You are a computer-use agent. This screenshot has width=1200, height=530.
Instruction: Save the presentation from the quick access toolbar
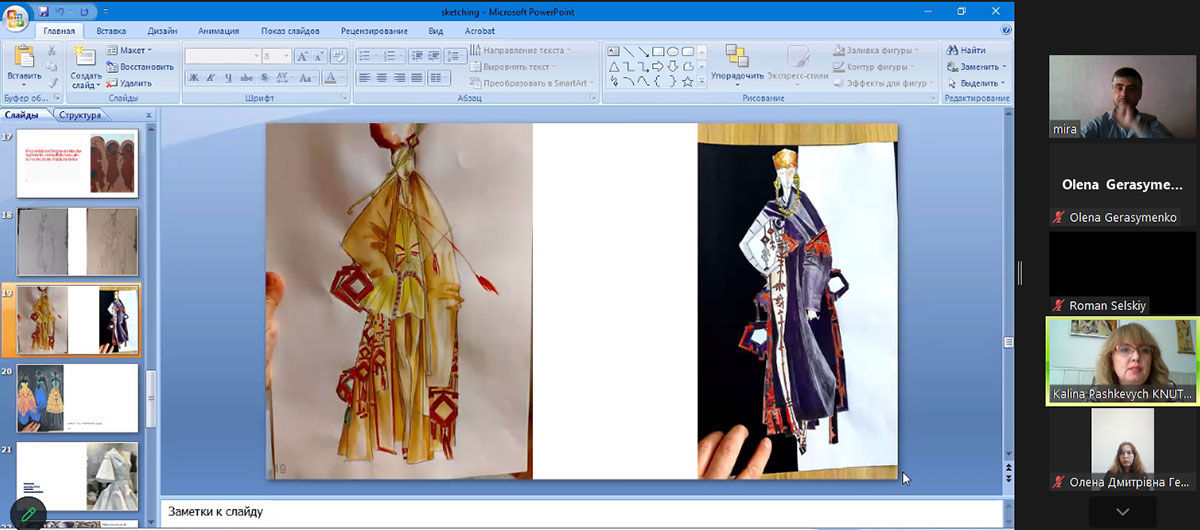(x=43, y=11)
